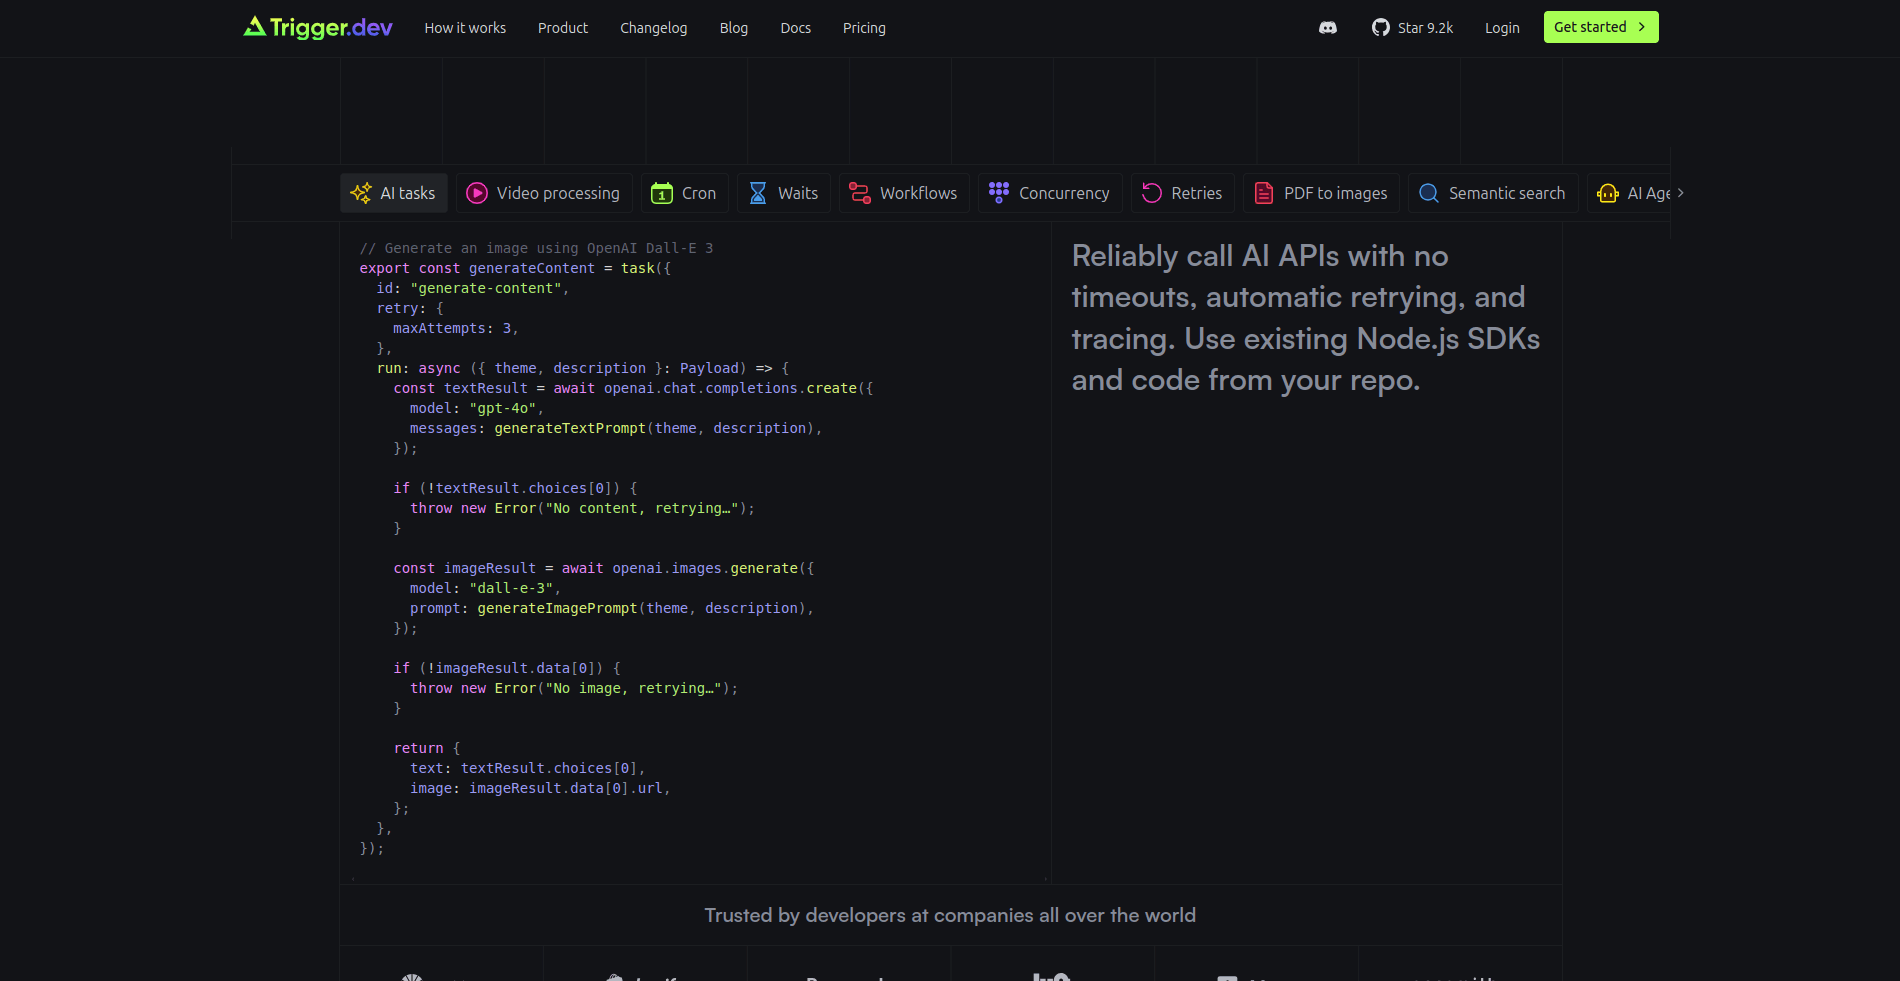Select the Semantic search tab
Viewport: 1900px width, 981px height.
point(1493,193)
